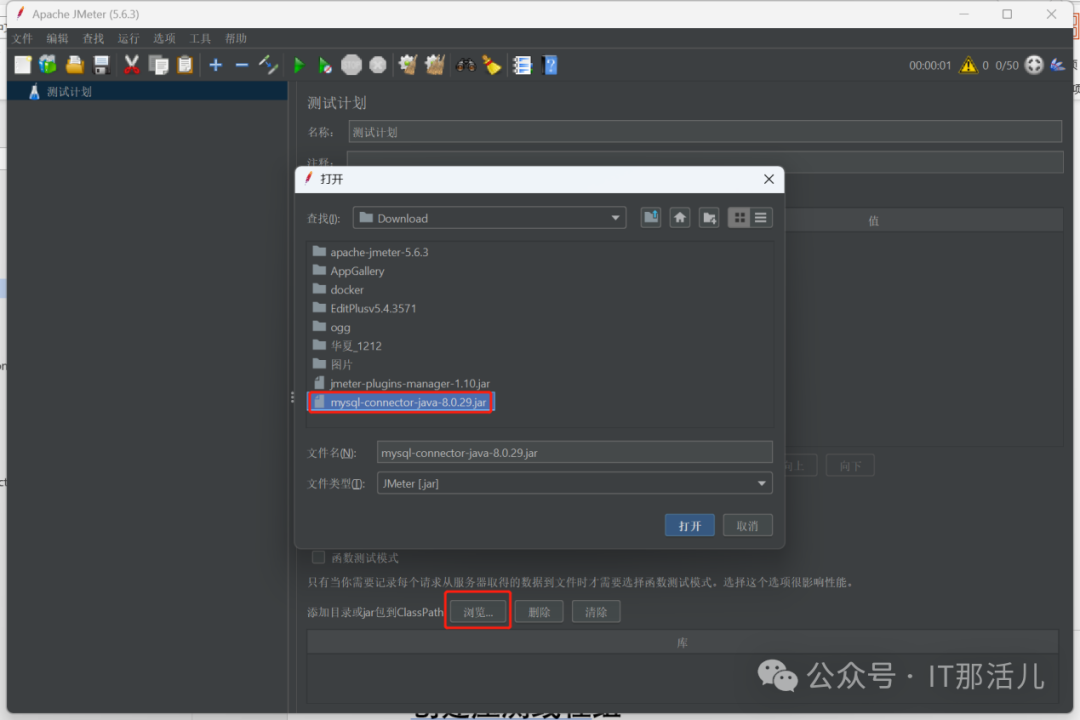Open the Templates icon in toolbar
1080x720 pixels.
(48, 65)
